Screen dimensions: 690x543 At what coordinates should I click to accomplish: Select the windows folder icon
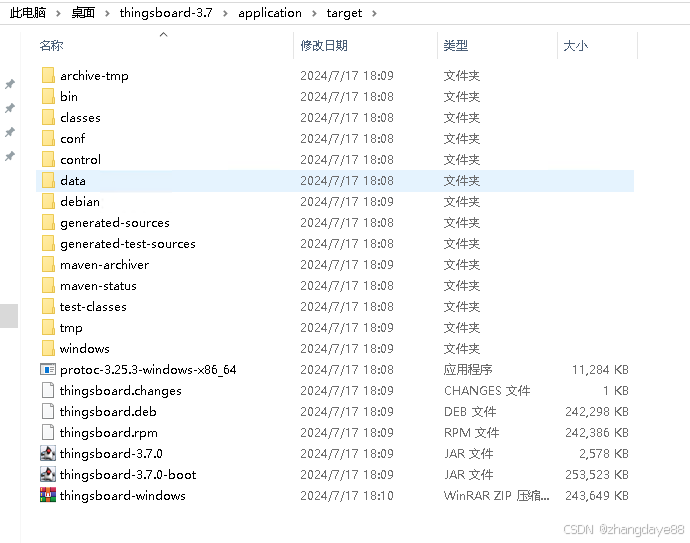point(48,349)
